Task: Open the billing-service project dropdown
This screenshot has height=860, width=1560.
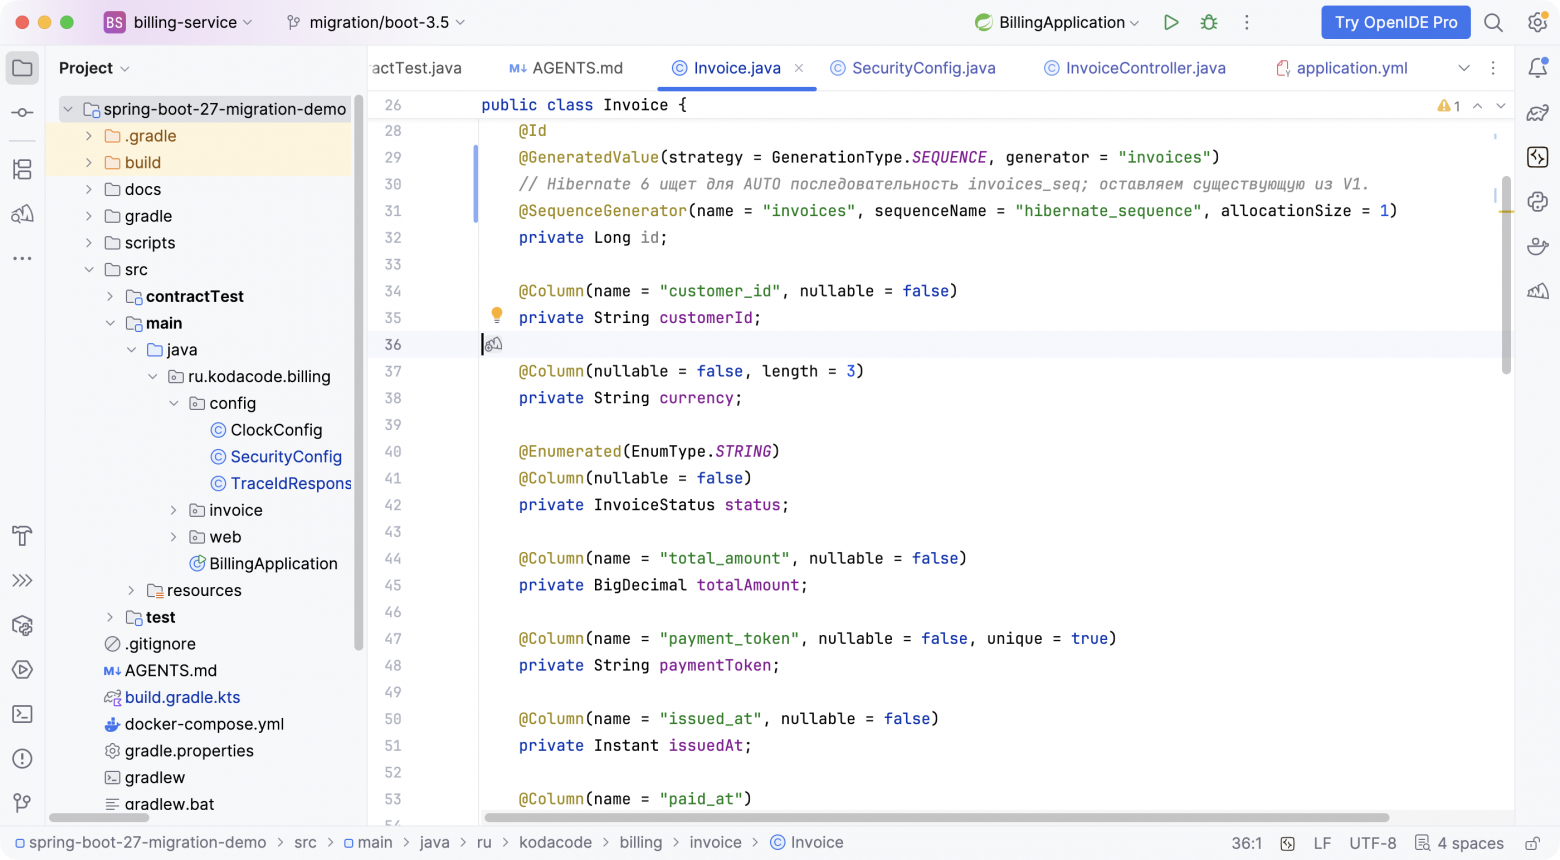Action: 179,22
